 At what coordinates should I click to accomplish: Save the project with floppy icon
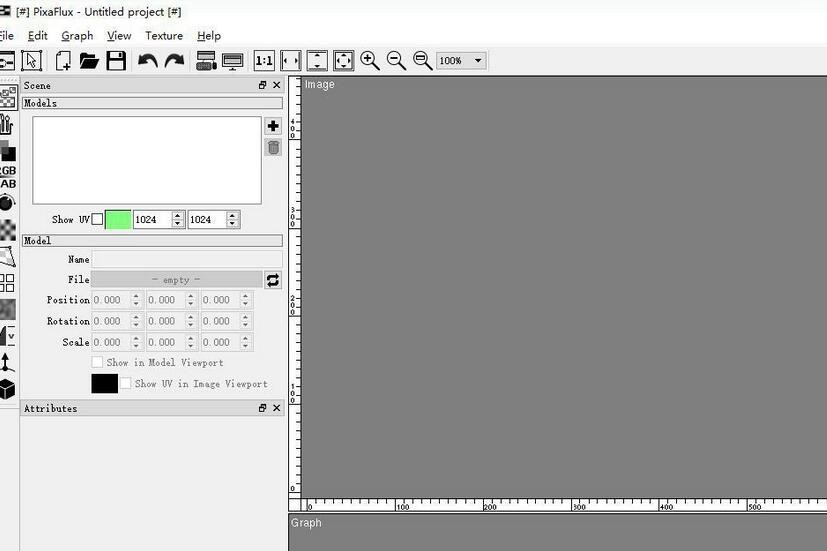(x=116, y=61)
